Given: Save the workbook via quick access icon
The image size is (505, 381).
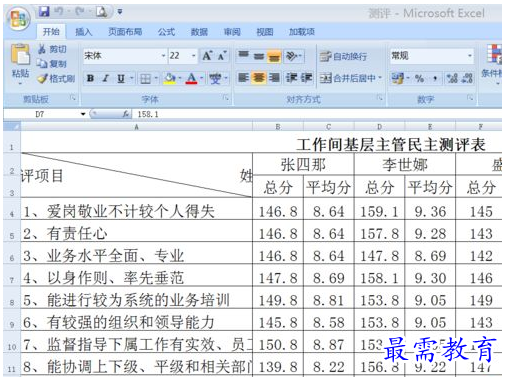Looking at the screenshot, I should pyautogui.click(x=44, y=12).
